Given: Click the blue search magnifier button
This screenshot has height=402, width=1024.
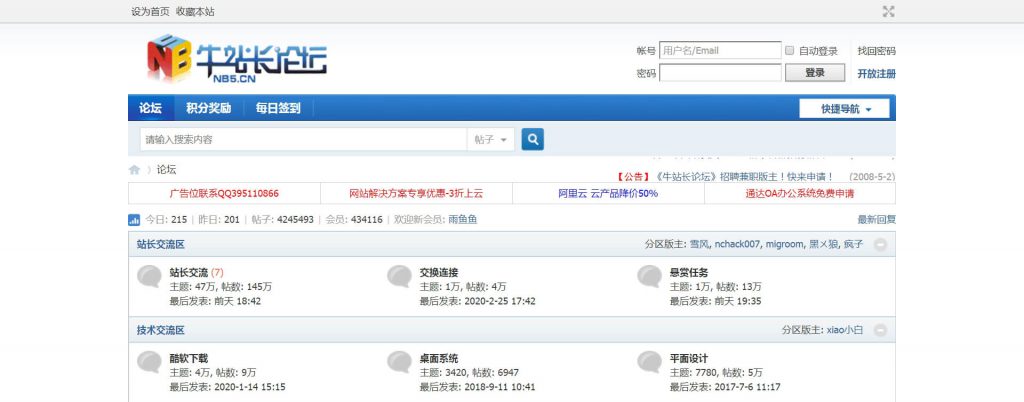Looking at the screenshot, I should 533,140.
